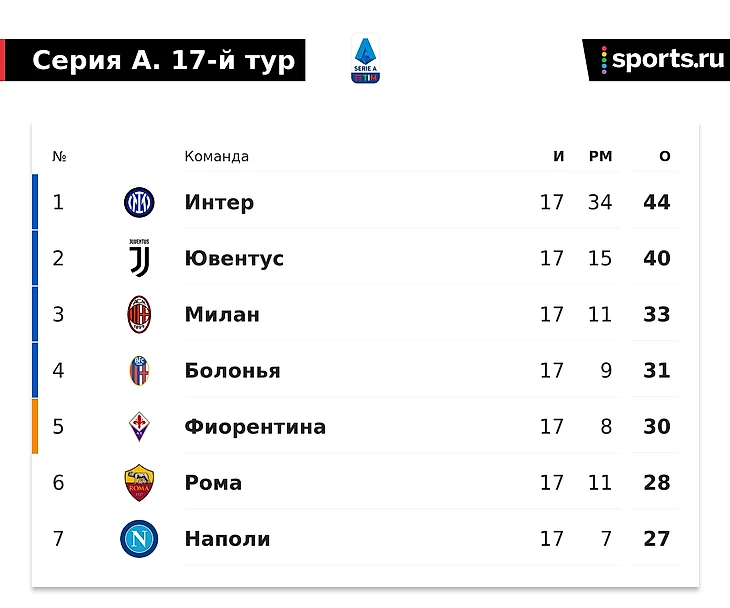This screenshot has height=608, width=730.
Task: Click the Napoli club logo
Action: pyautogui.click(x=139, y=539)
